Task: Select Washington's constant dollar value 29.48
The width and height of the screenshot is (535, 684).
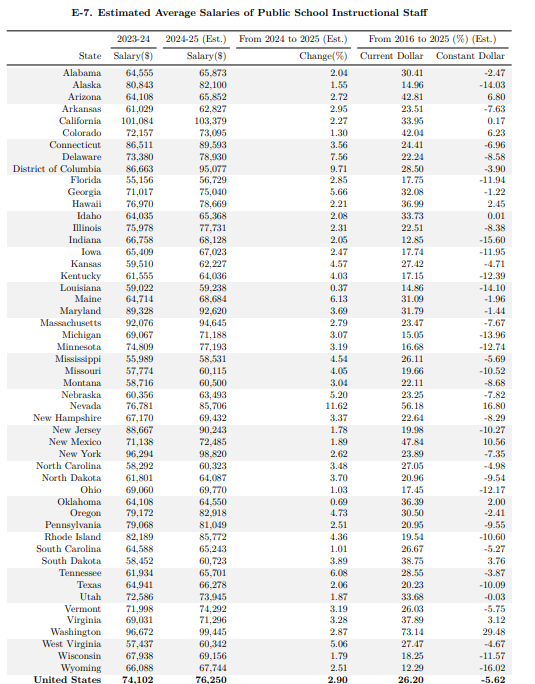Action: pos(494,632)
